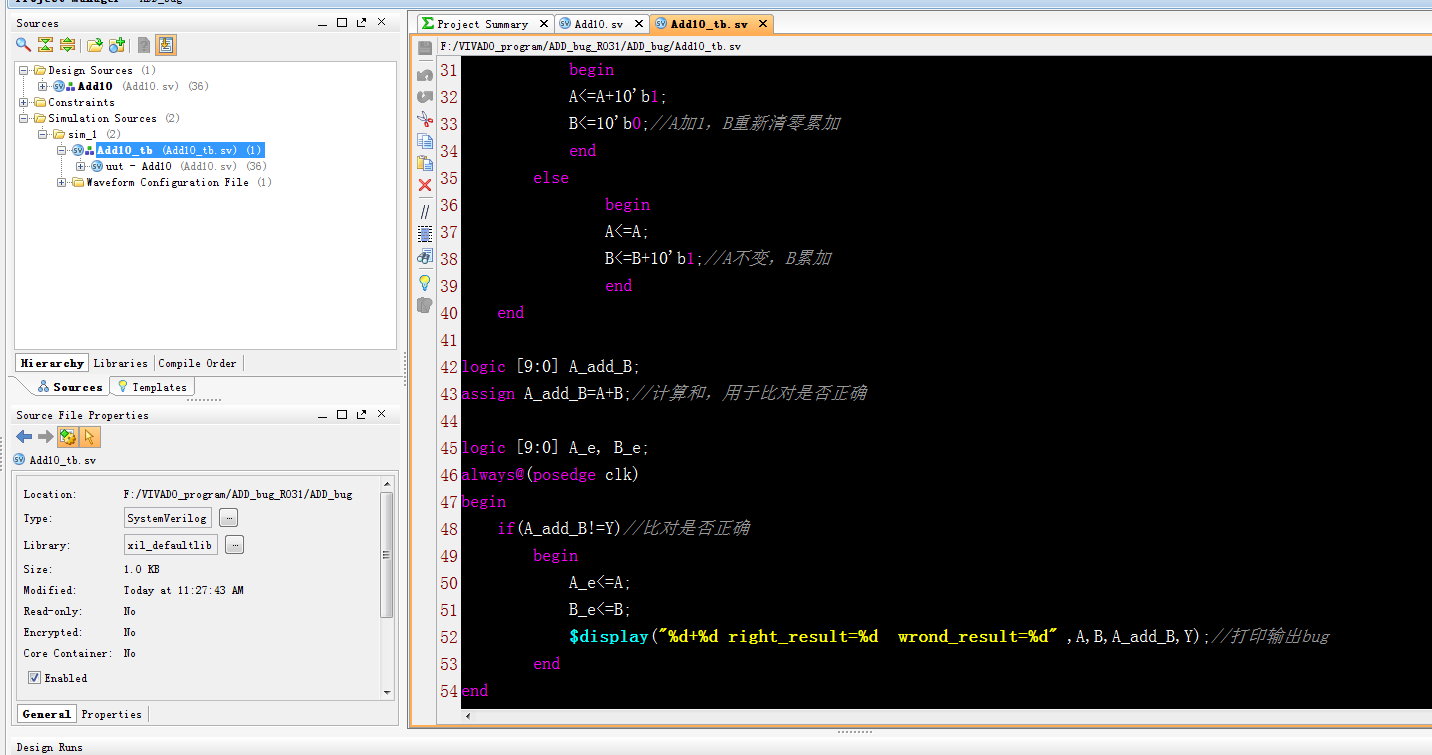Open the Templates tab
Viewport: 1432px width, 755px height.
[152, 387]
